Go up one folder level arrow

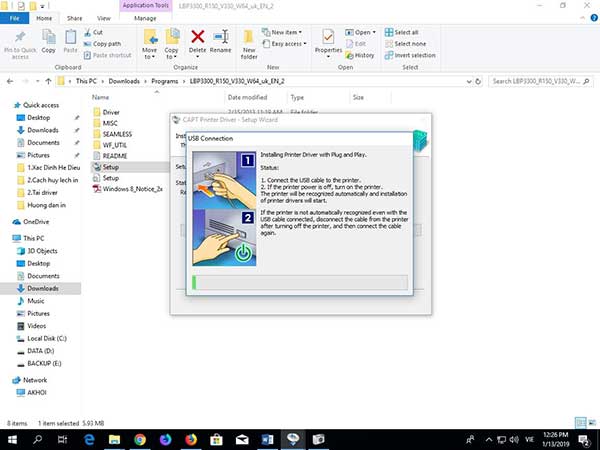tap(48, 81)
